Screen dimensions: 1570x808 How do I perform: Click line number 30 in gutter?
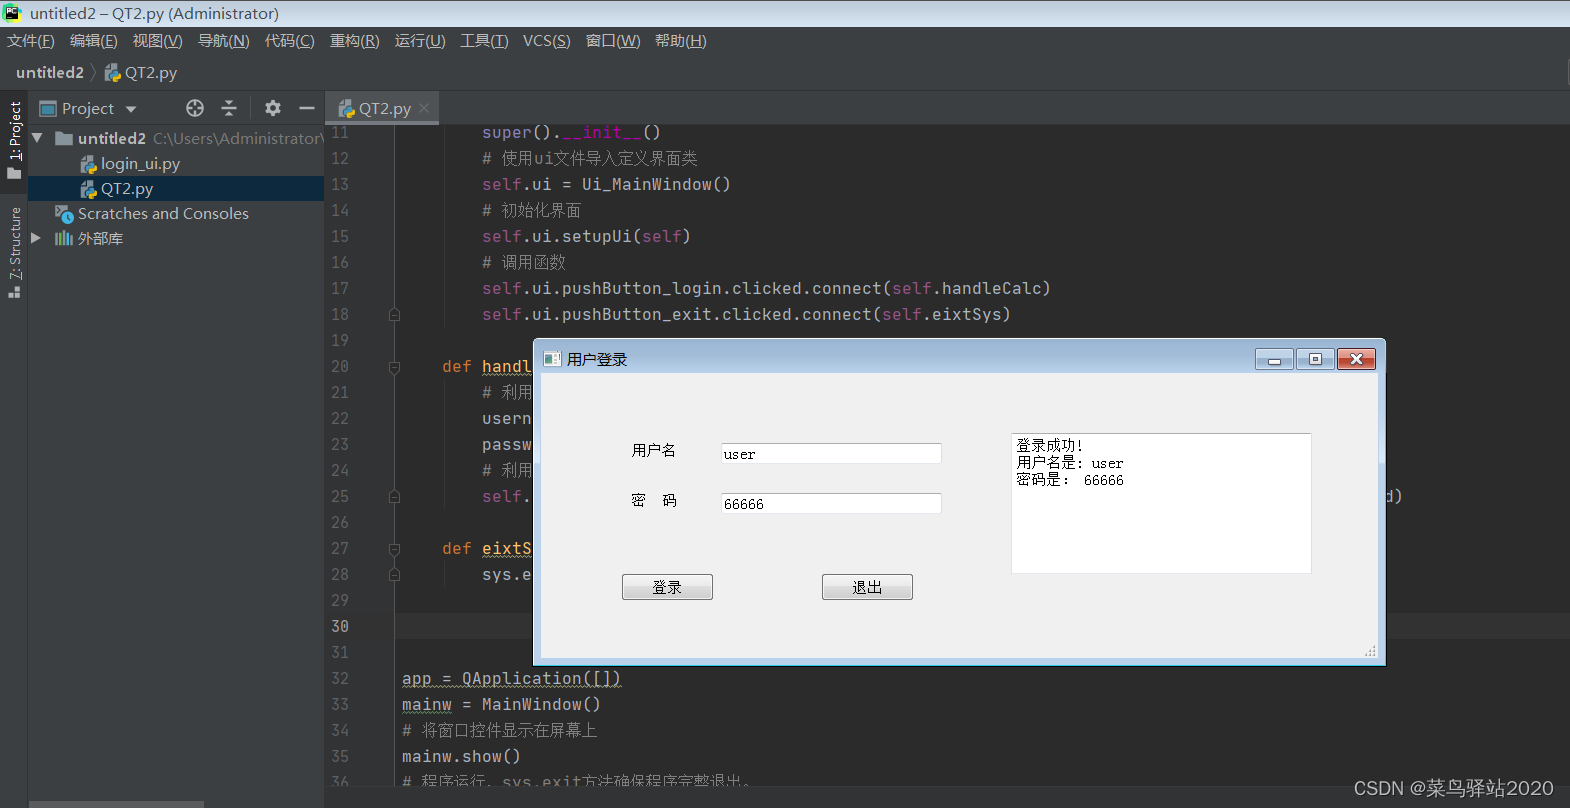tap(340, 627)
